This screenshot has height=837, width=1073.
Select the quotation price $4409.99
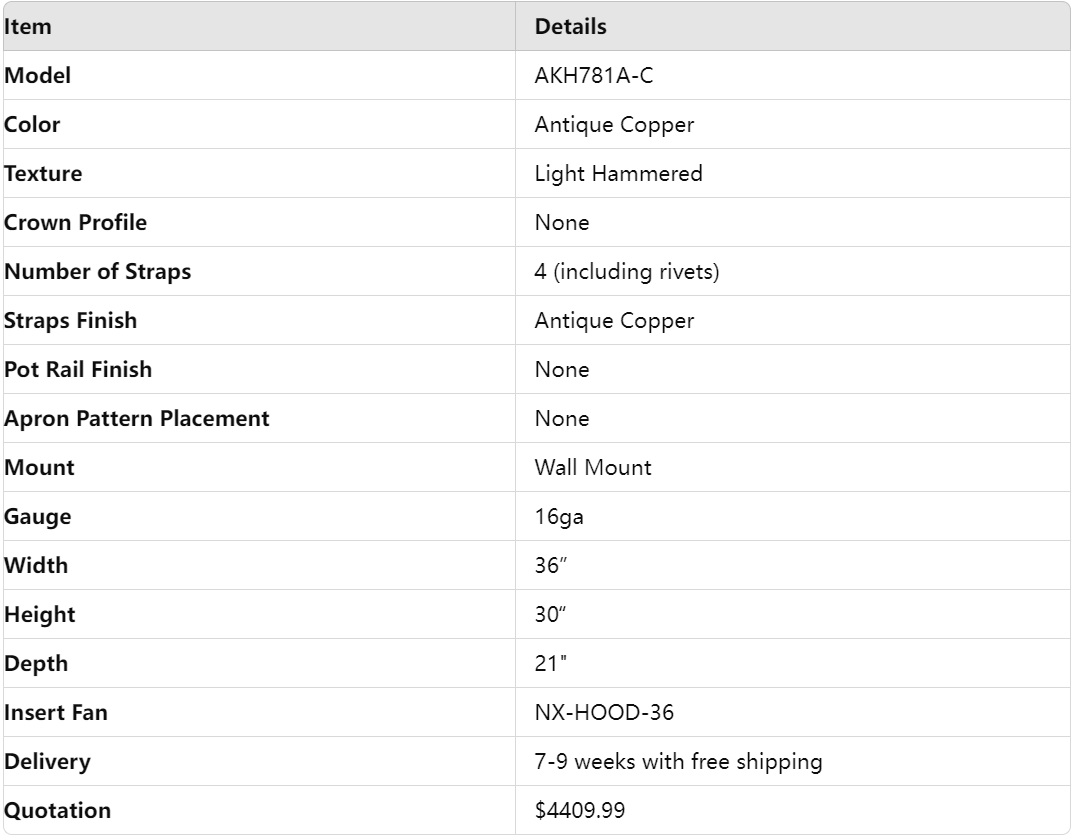pyautogui.click(x=580, y=811)
